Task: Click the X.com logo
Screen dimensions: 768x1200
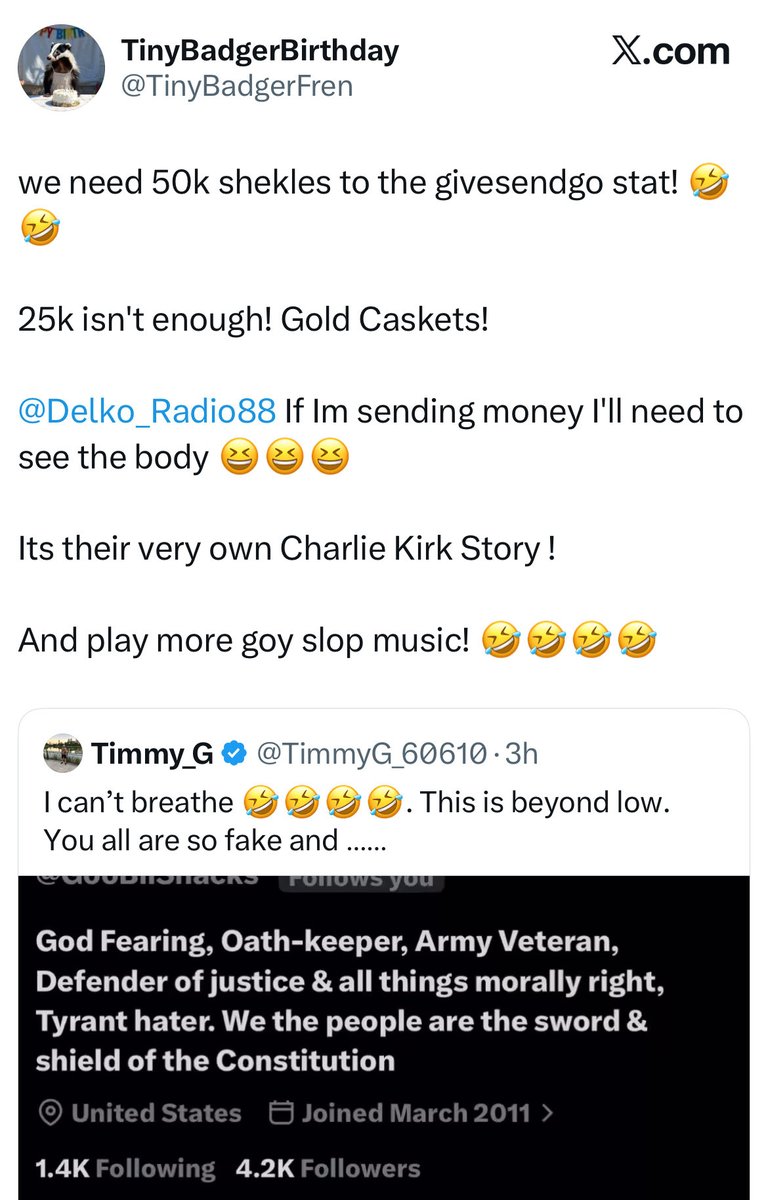Action: pyautogui.click(x=670, y=52)
